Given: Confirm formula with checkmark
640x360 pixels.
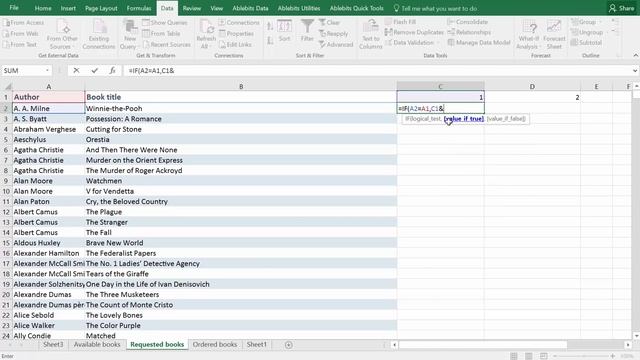Looking at the screenshot, I should 94,71.
